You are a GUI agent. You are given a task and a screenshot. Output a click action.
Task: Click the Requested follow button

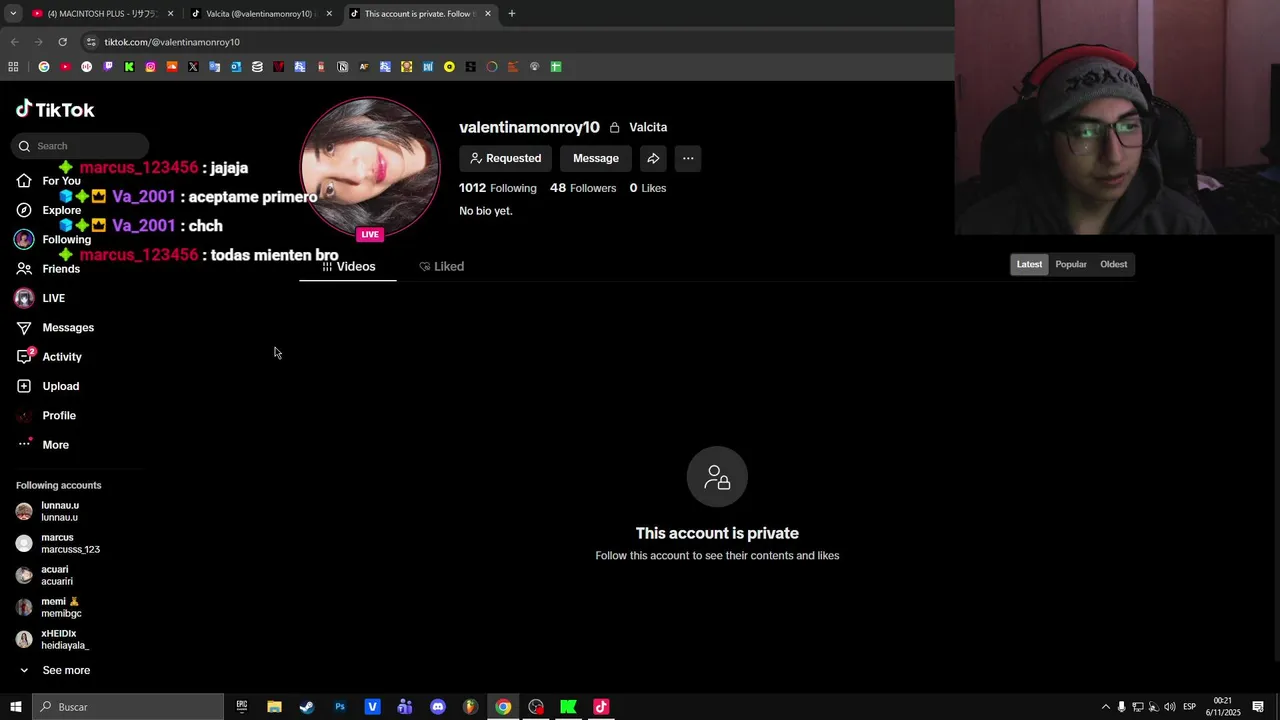click(x=505, y=158)
